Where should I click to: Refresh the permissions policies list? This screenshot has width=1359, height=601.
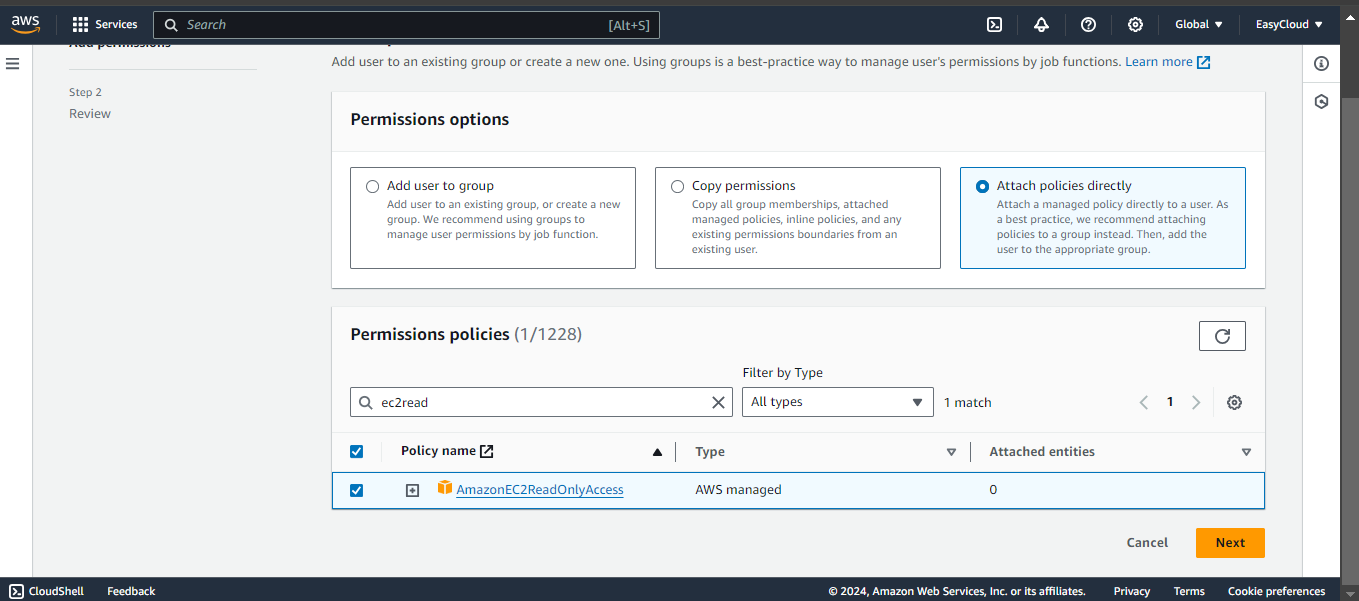pyautogui.click(x=1222, y=336)
